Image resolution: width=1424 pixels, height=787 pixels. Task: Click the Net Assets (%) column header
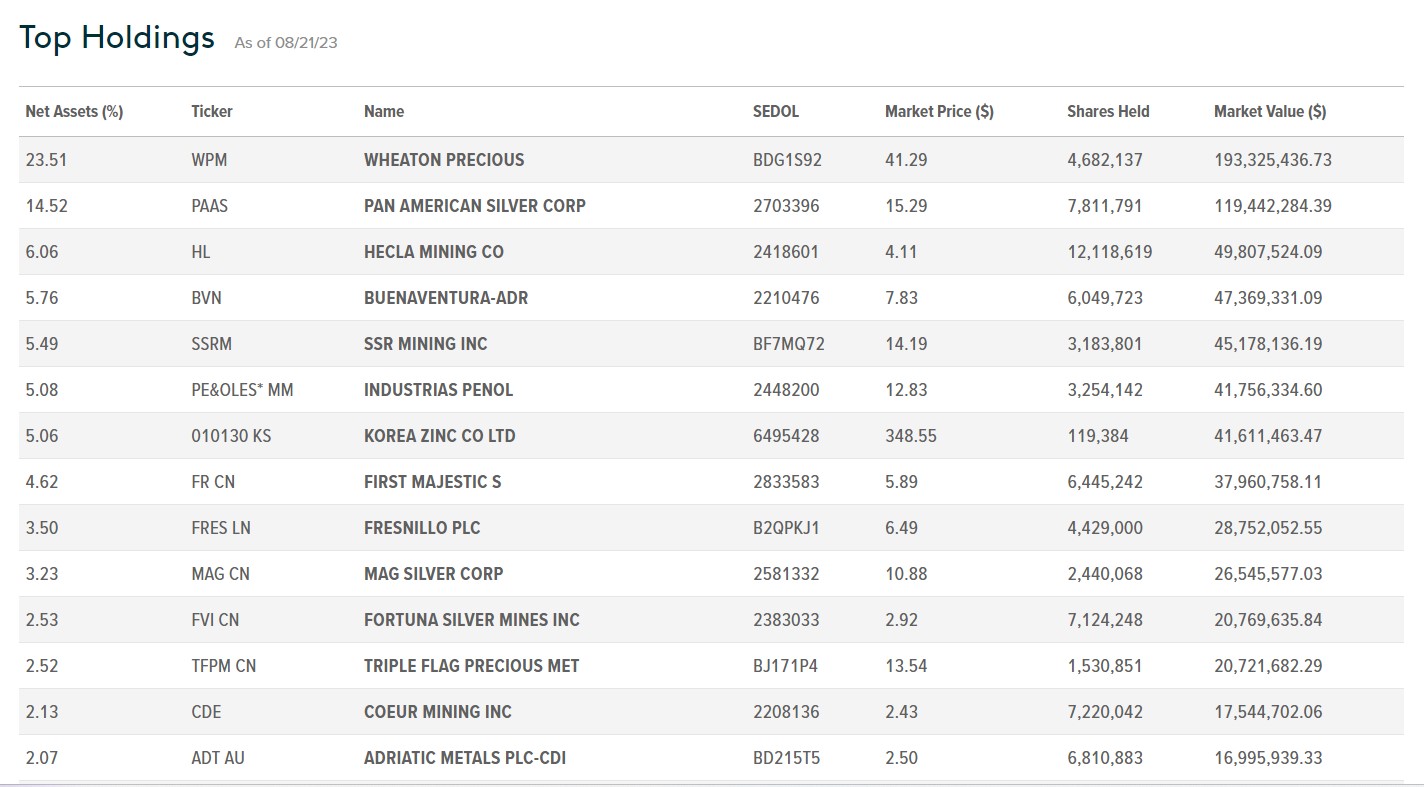[74, 112]
